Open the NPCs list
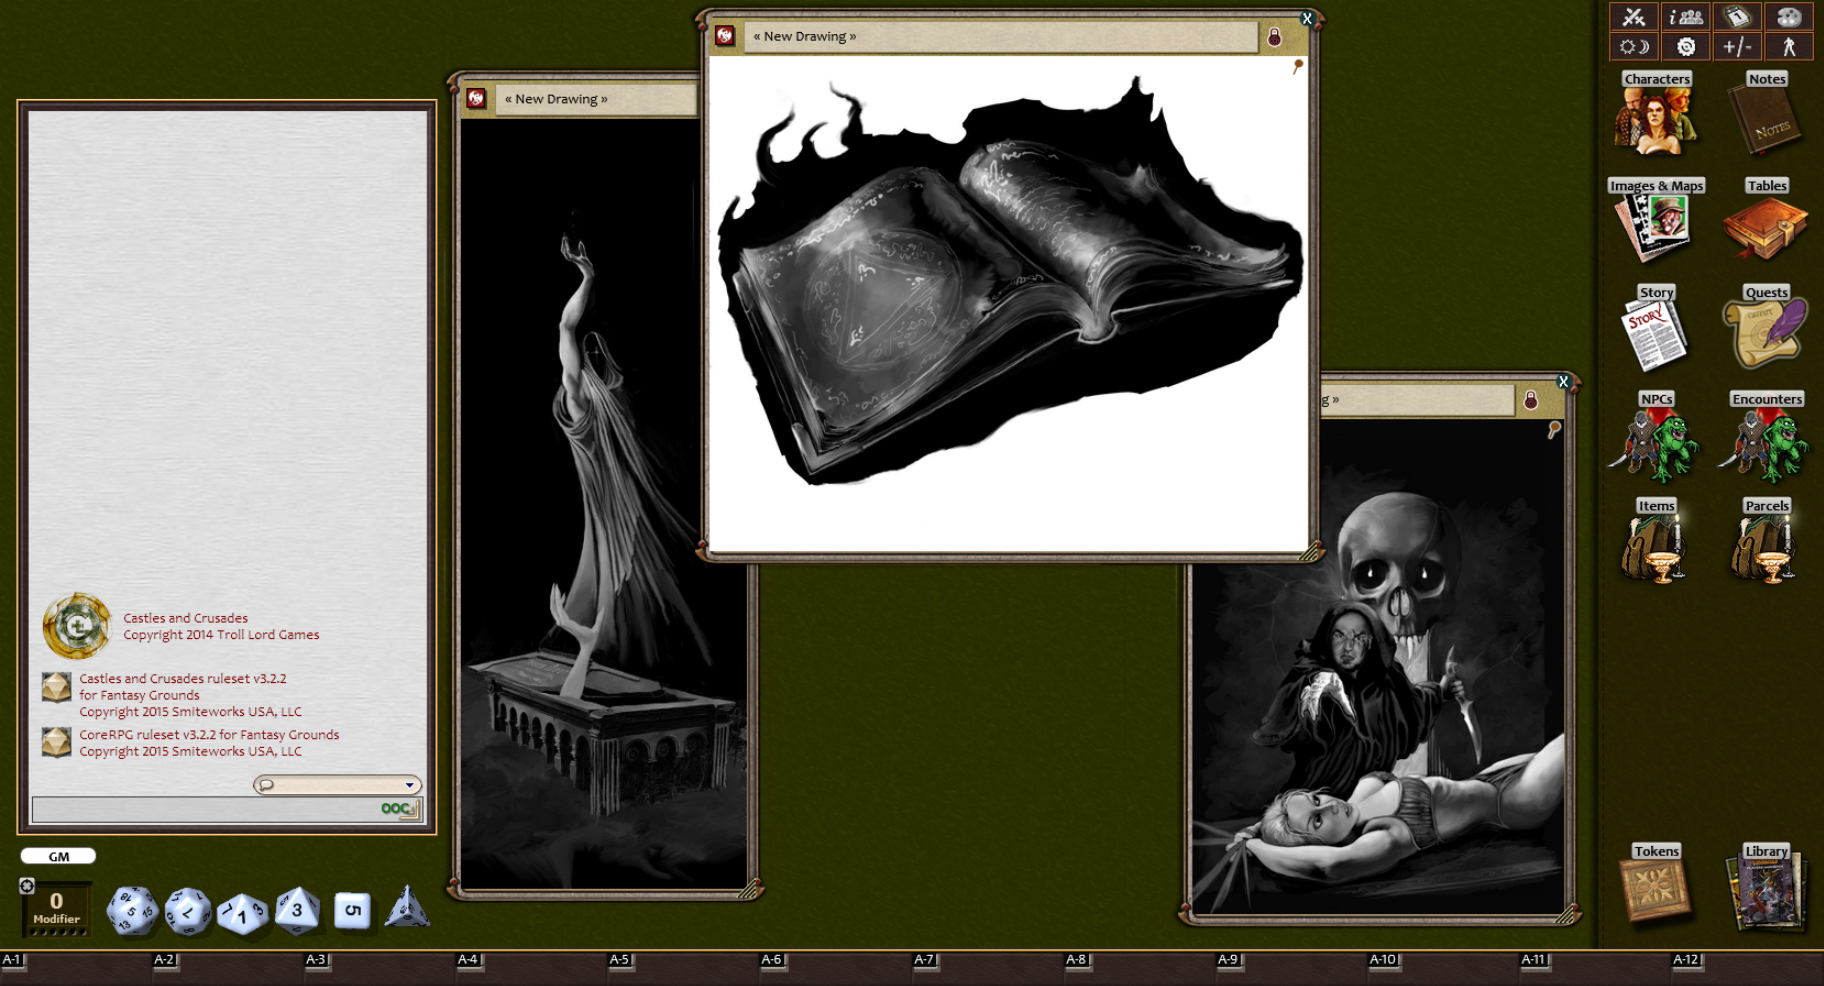This screenshot has height=986, width=1824. [x=1656, y=440]
